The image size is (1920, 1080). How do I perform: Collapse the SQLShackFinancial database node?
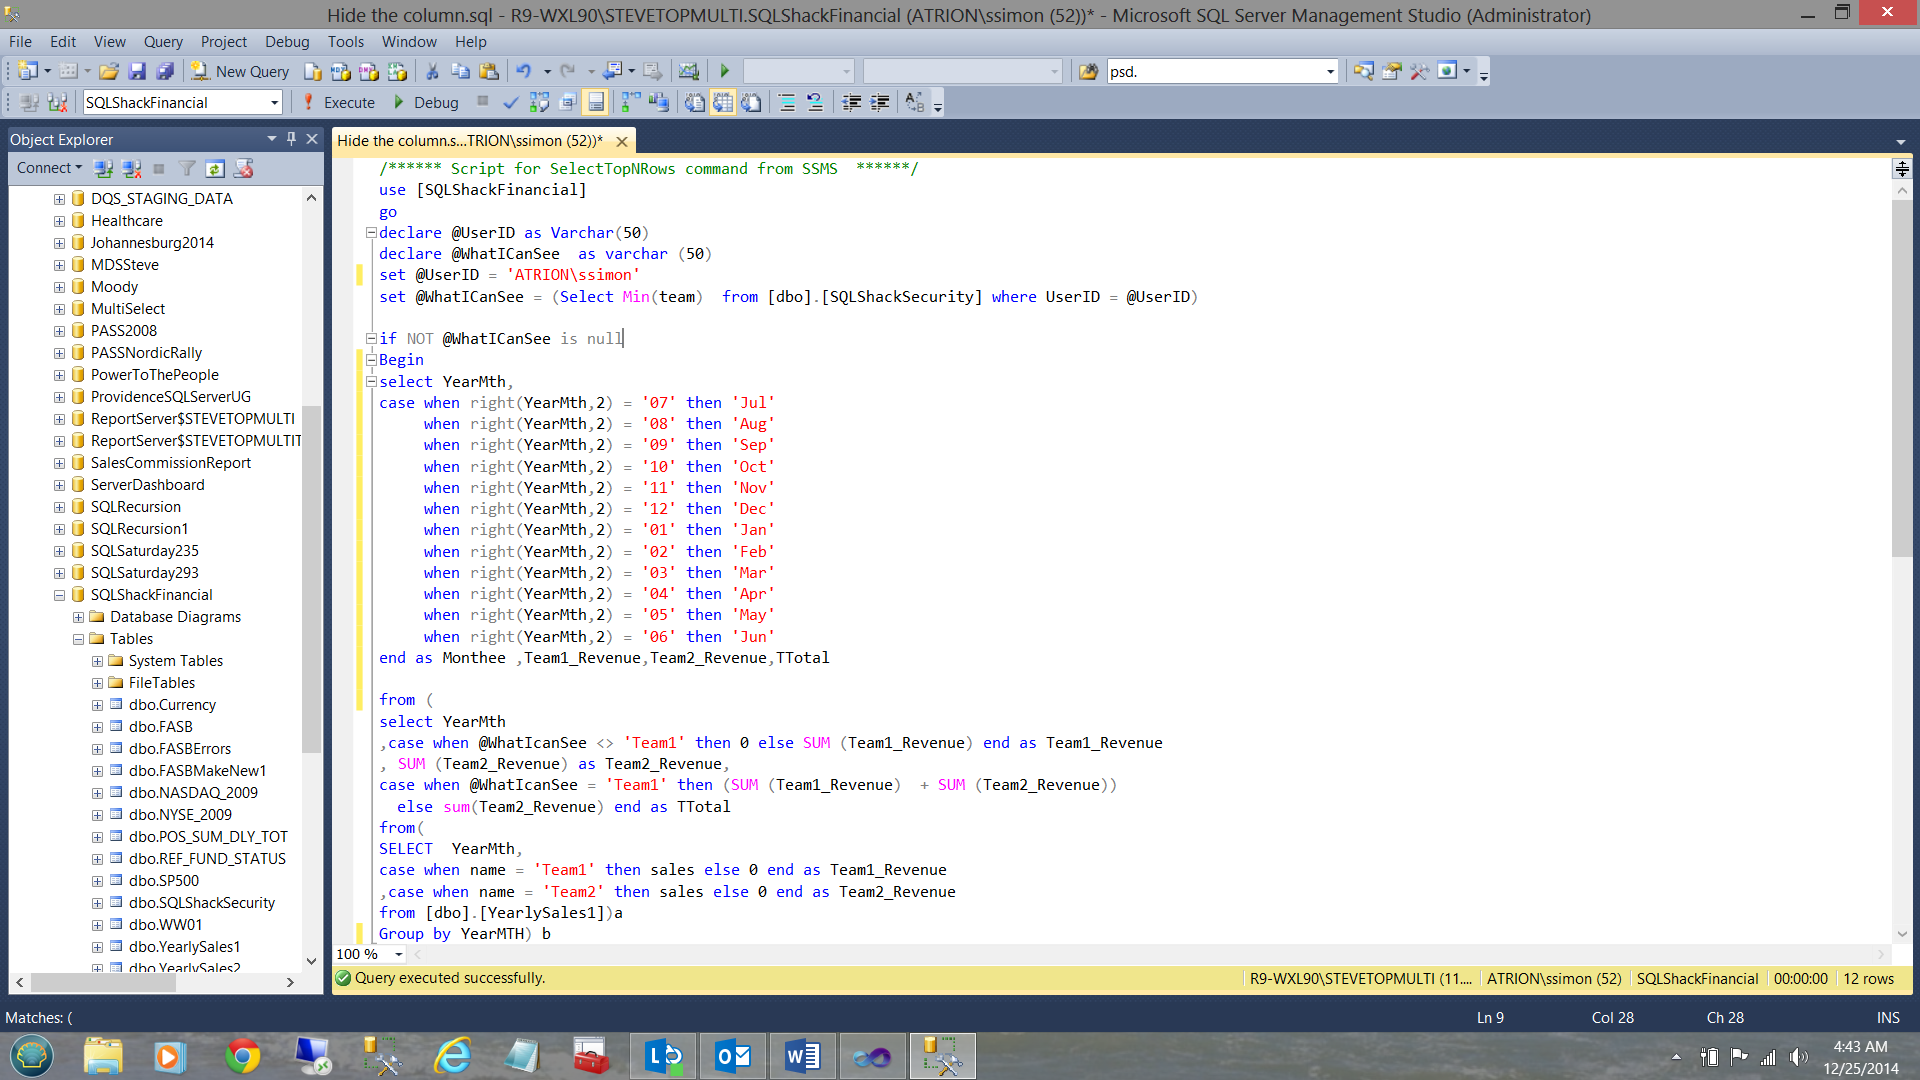tap(59, 595)
